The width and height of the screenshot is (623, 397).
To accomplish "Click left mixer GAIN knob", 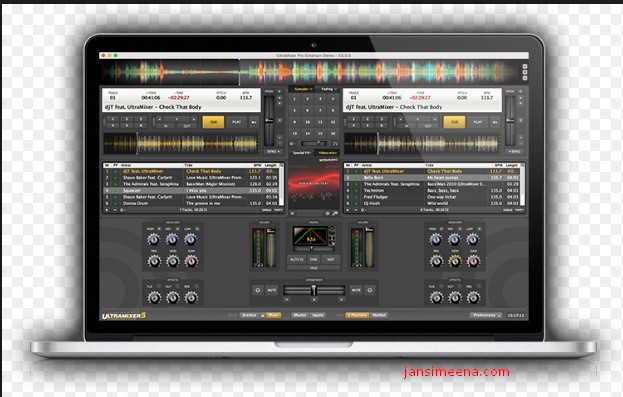I will coord(191,261).
